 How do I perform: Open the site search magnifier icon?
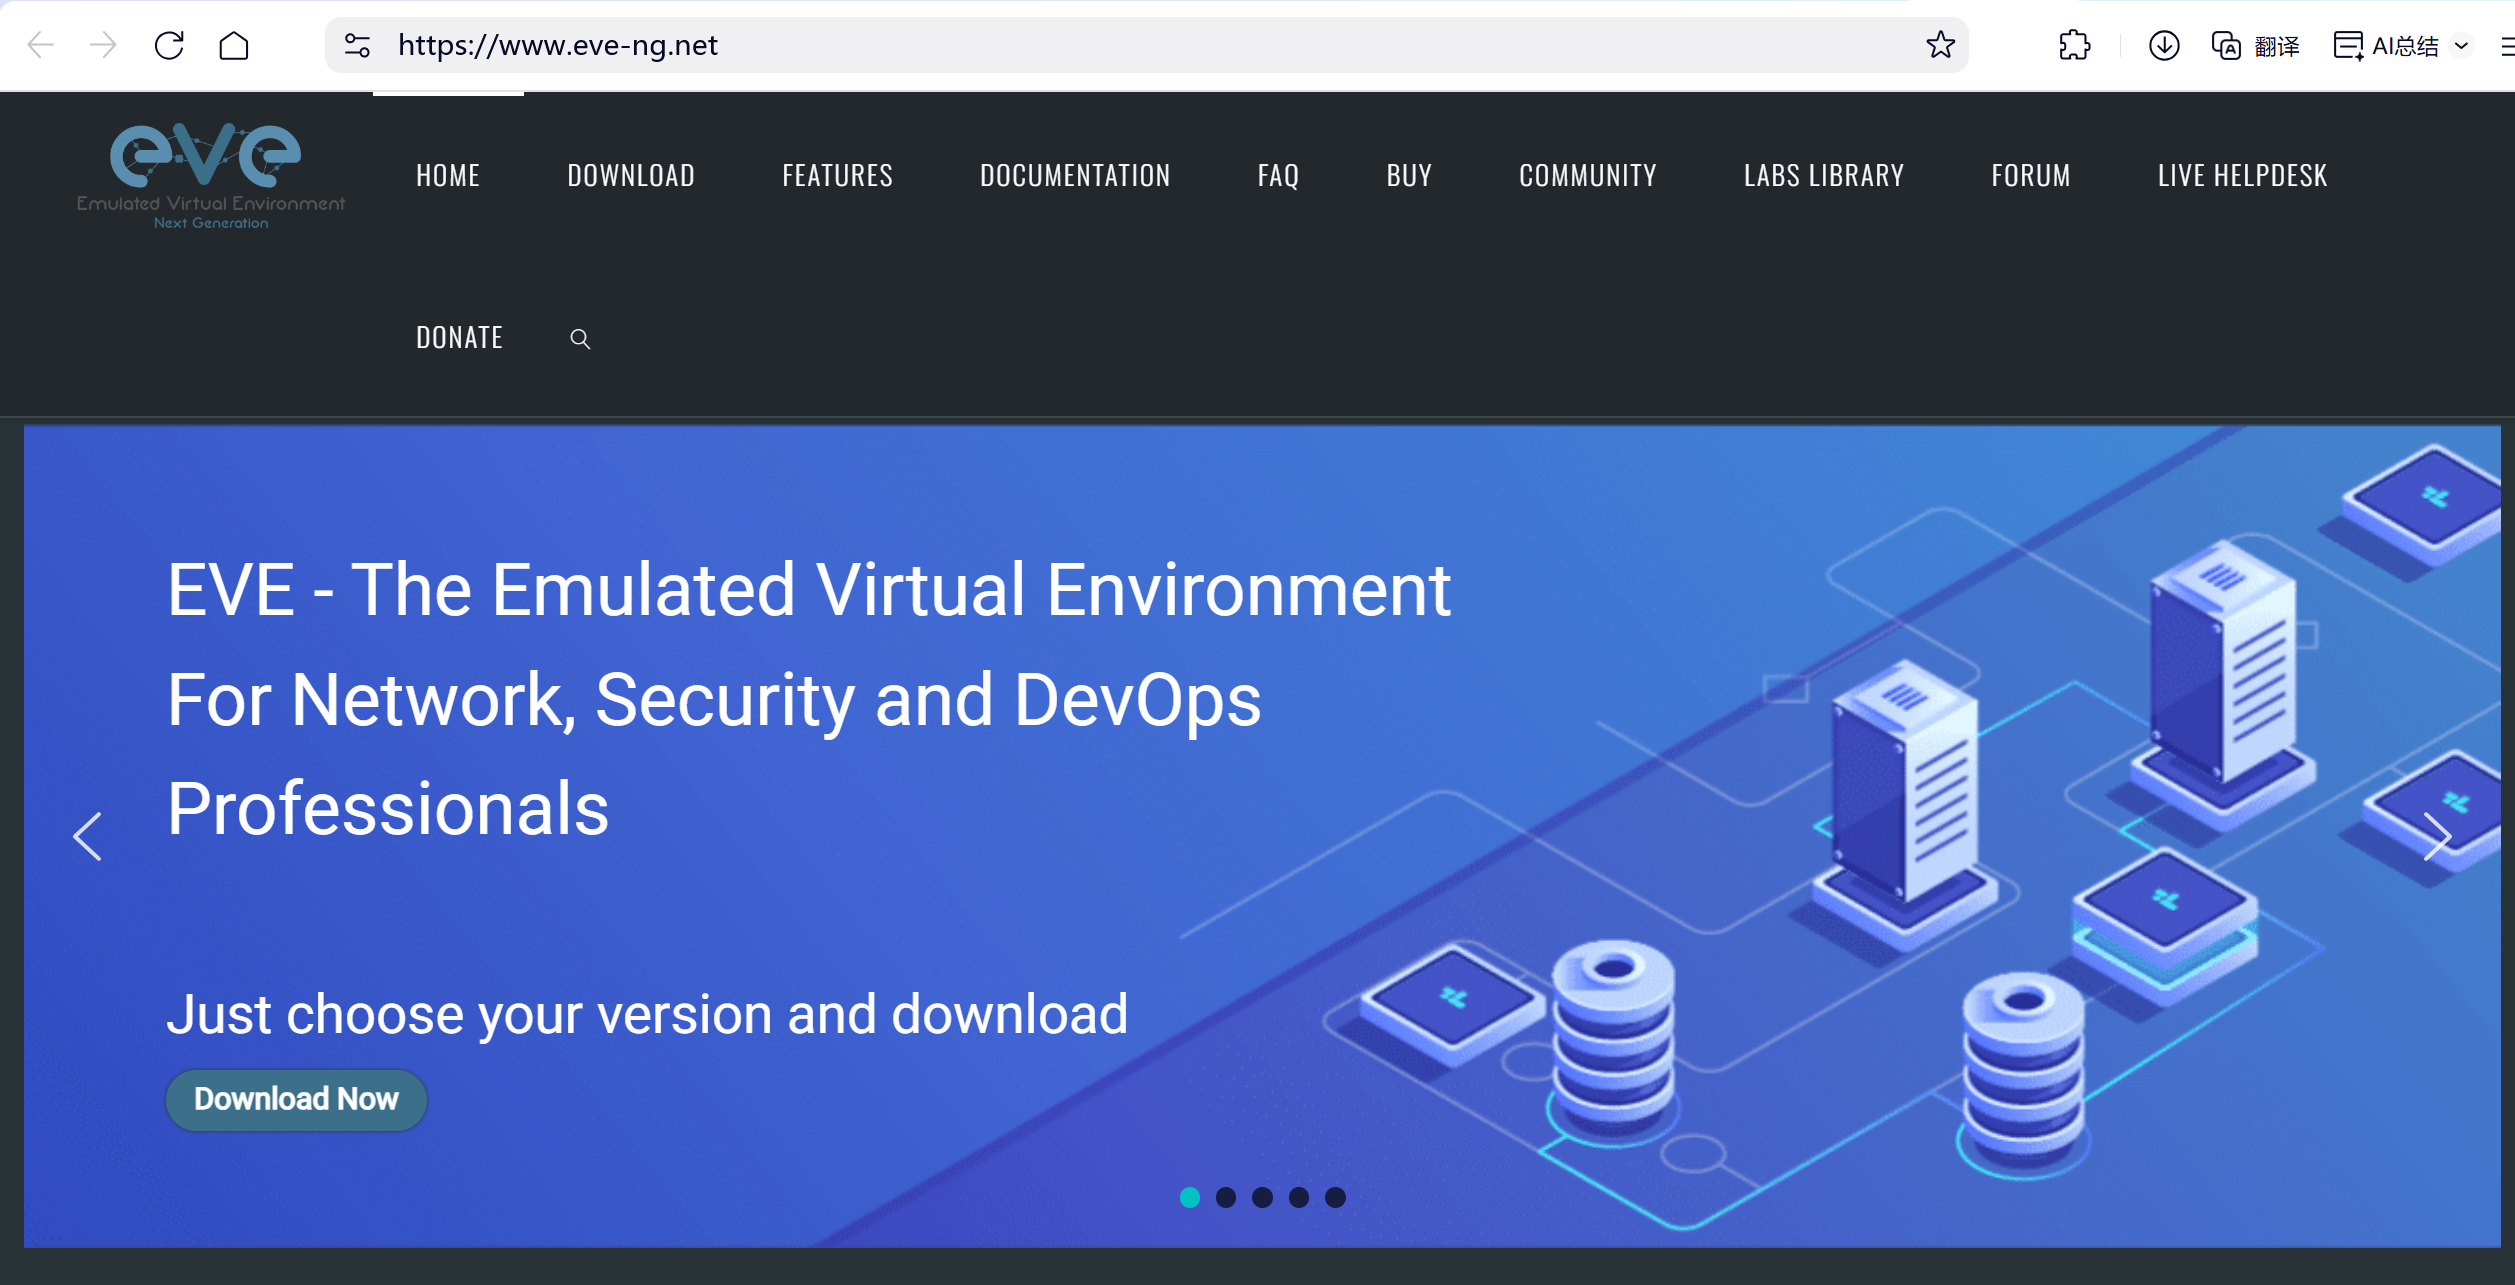click(x=580, y=339)
